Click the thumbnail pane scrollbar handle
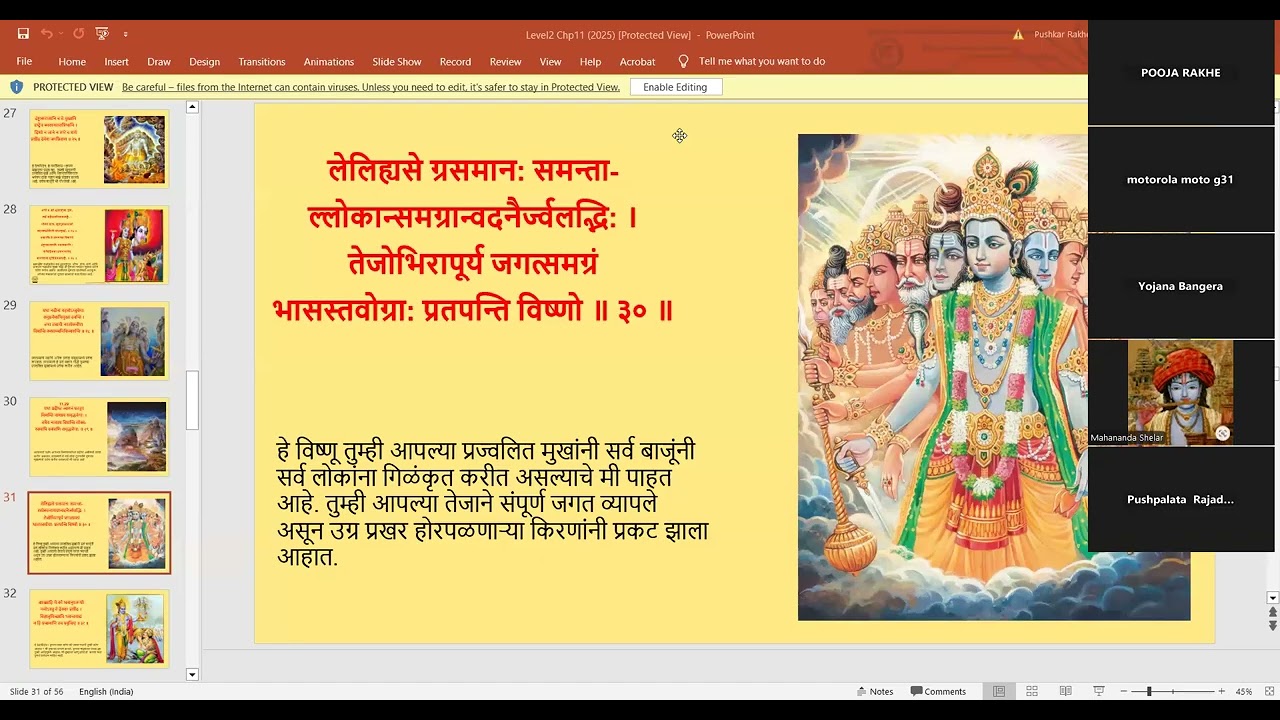 (x=192, y=400)
